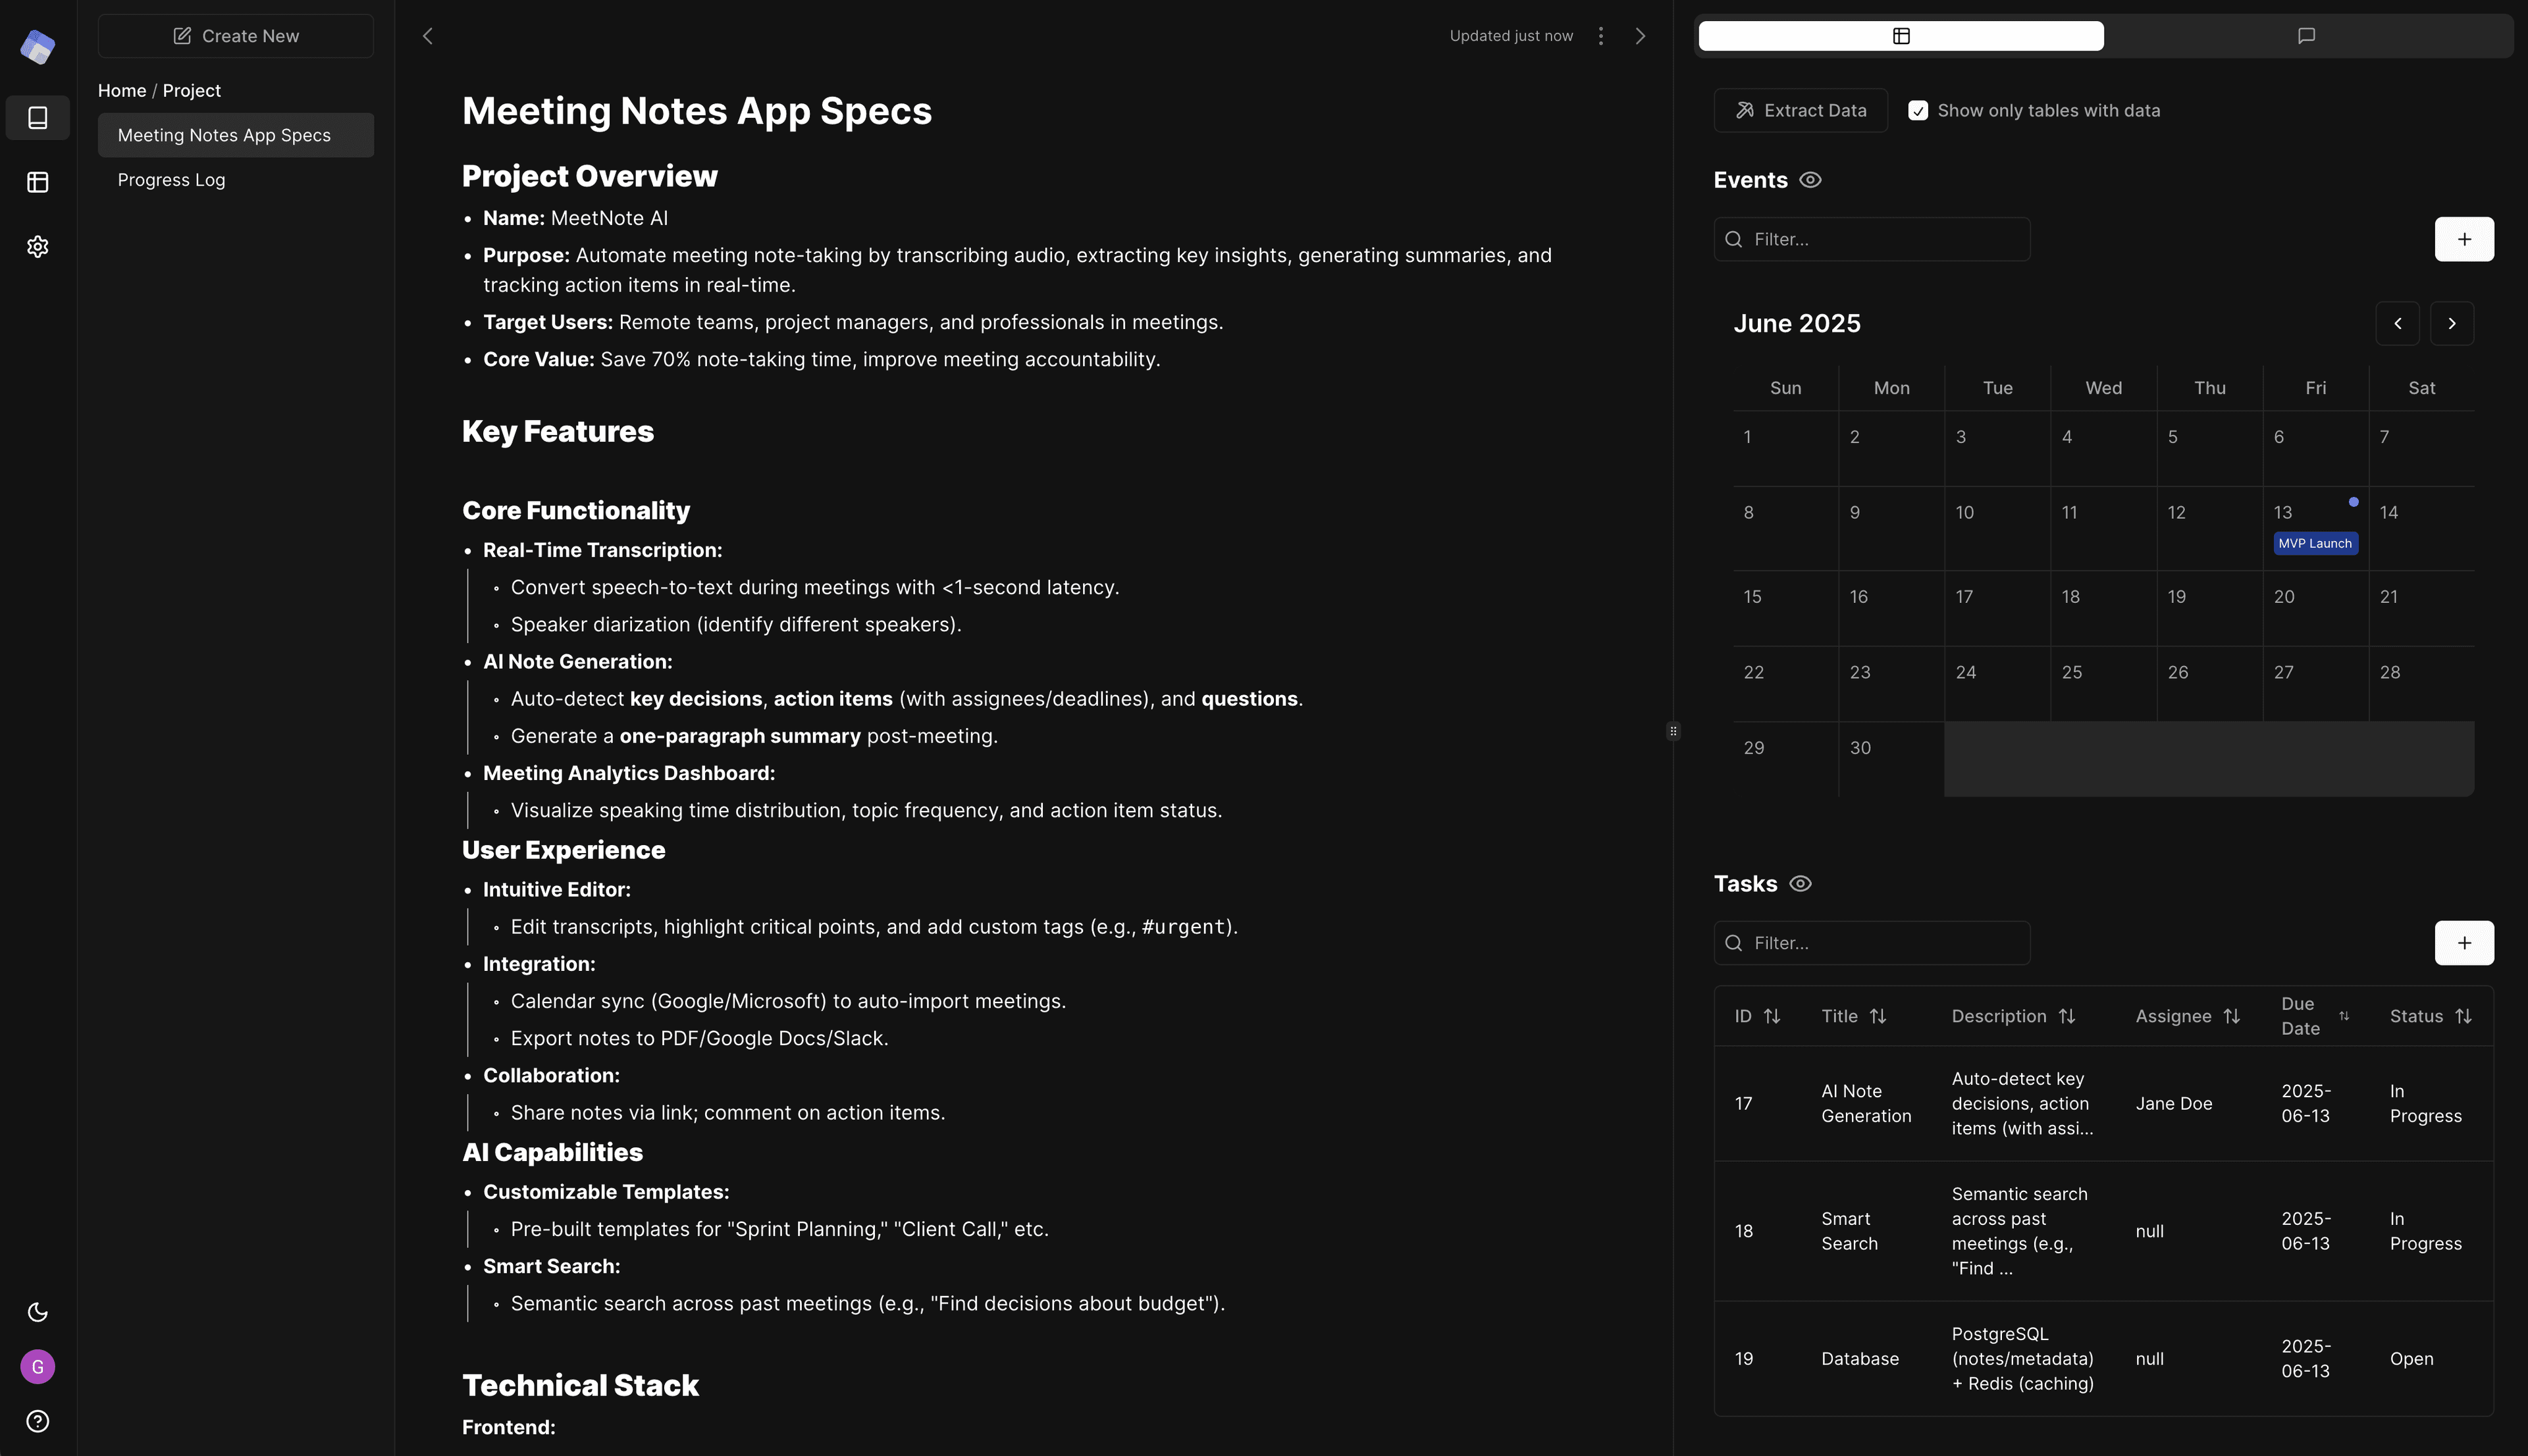Open the notes book icon in sidebar

pyautogui.click(x=38, y=118)
